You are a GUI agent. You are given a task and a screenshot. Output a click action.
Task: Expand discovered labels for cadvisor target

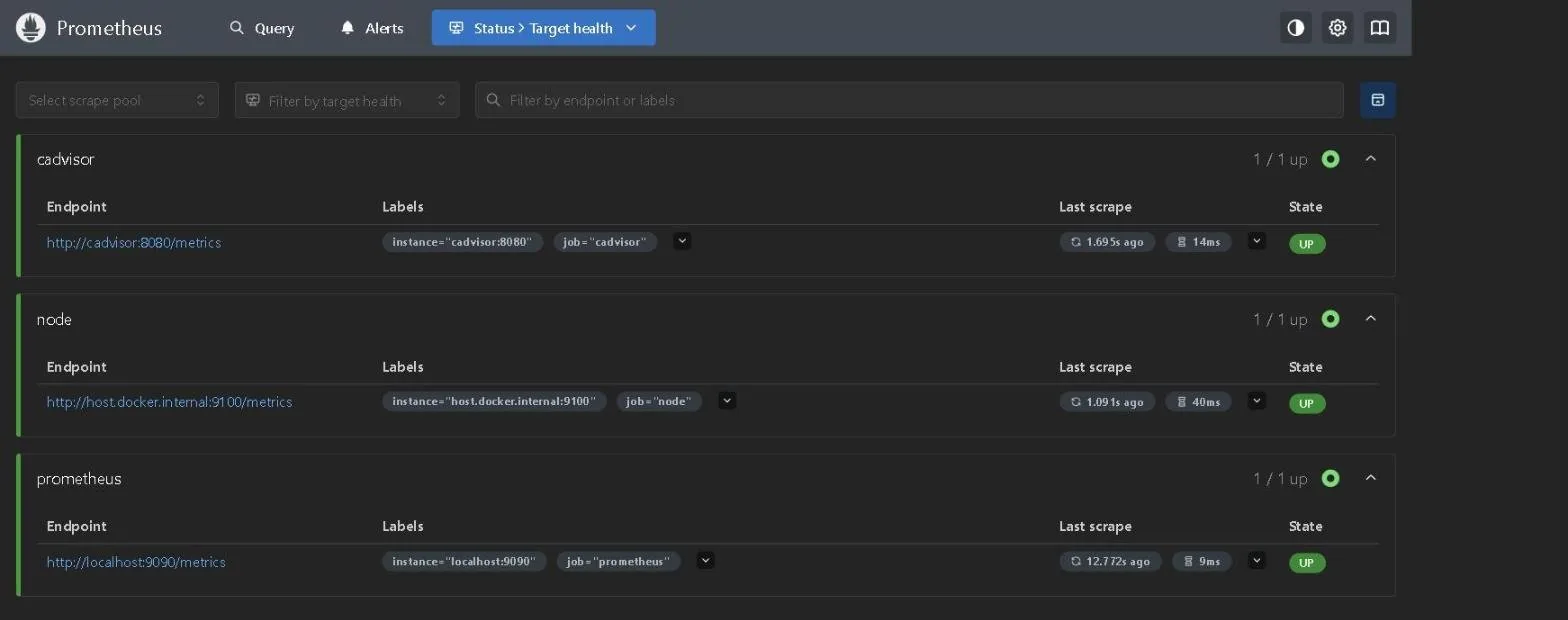(x=682, y=241)
